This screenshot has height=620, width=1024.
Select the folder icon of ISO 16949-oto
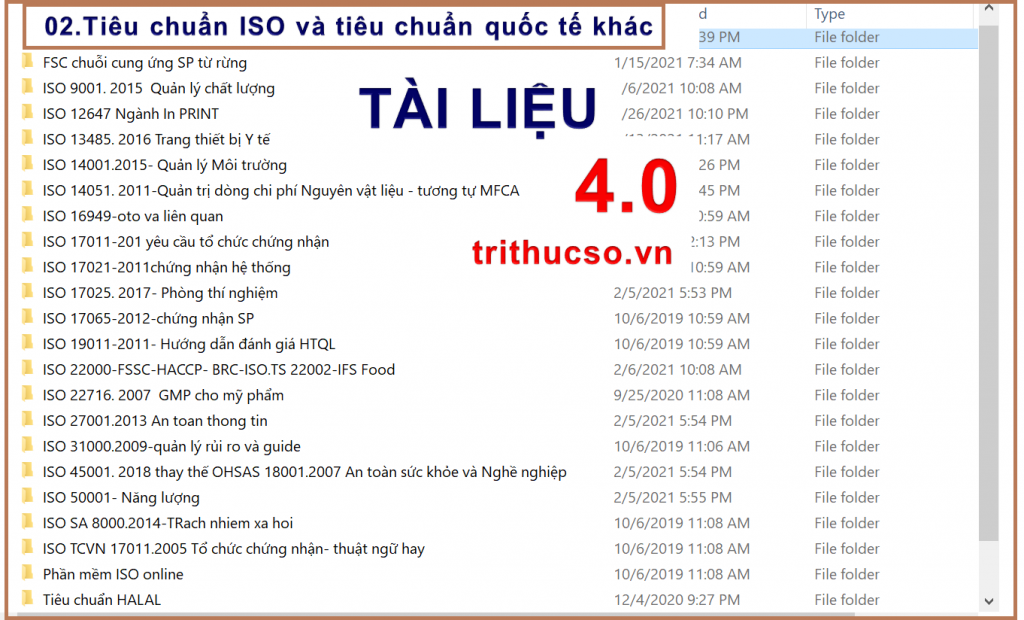tap(27, 216)
